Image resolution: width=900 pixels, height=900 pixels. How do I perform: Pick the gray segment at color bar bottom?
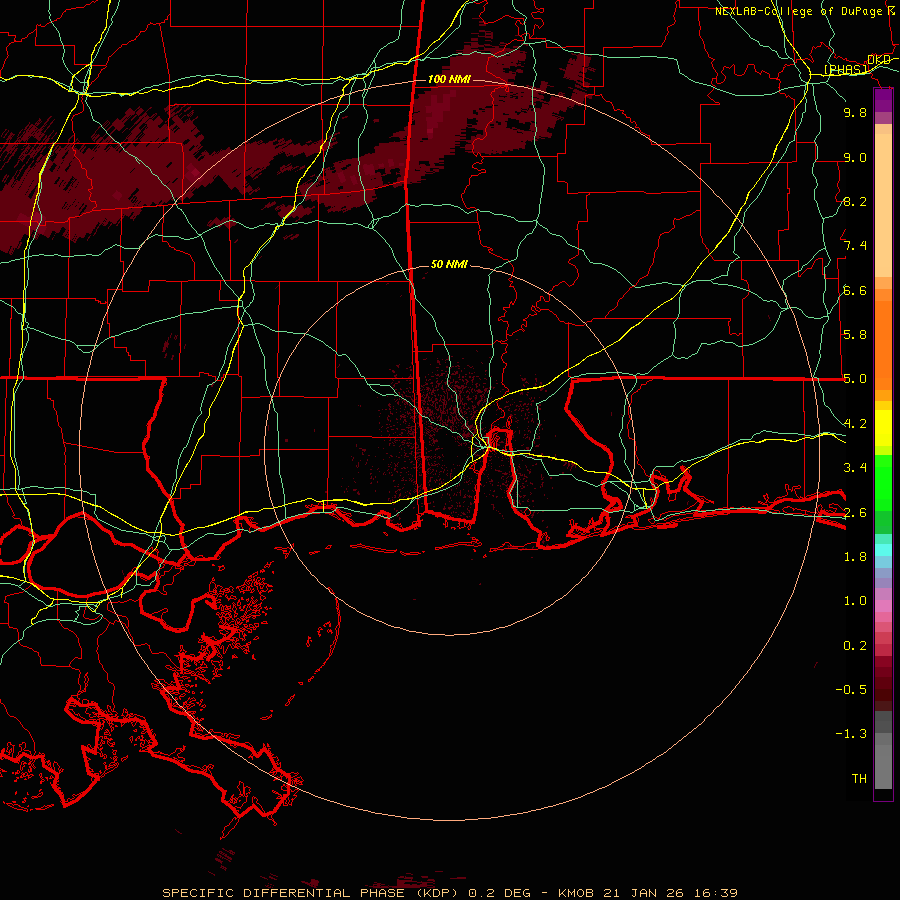883,766
